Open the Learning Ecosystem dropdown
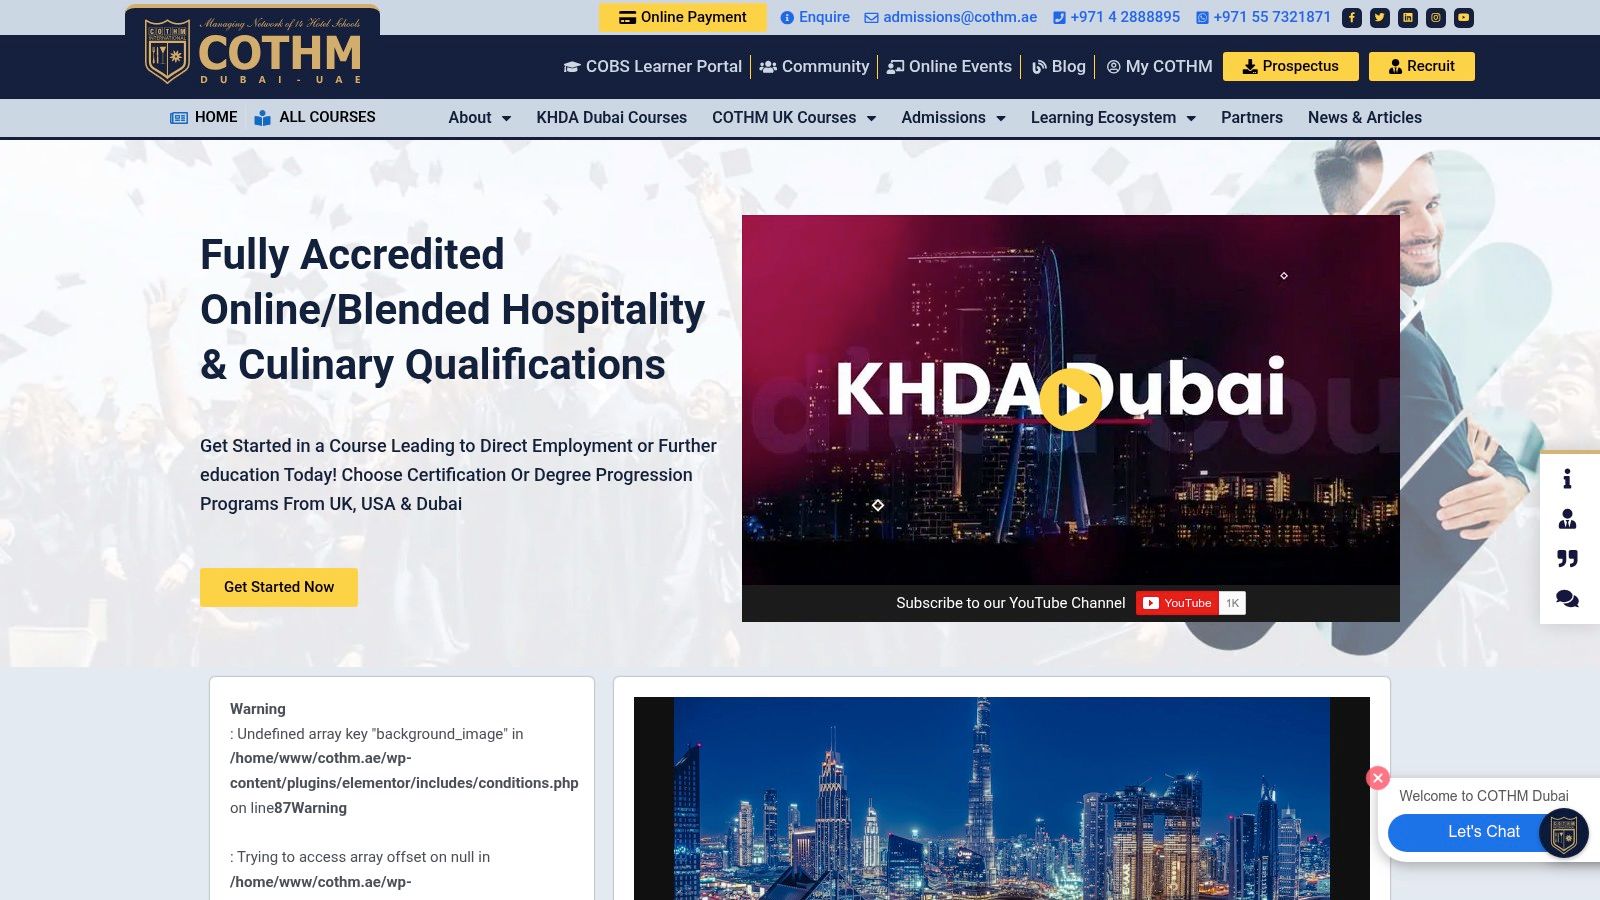Viewport: 1600px width, 900px height. tap(1113, 117)
